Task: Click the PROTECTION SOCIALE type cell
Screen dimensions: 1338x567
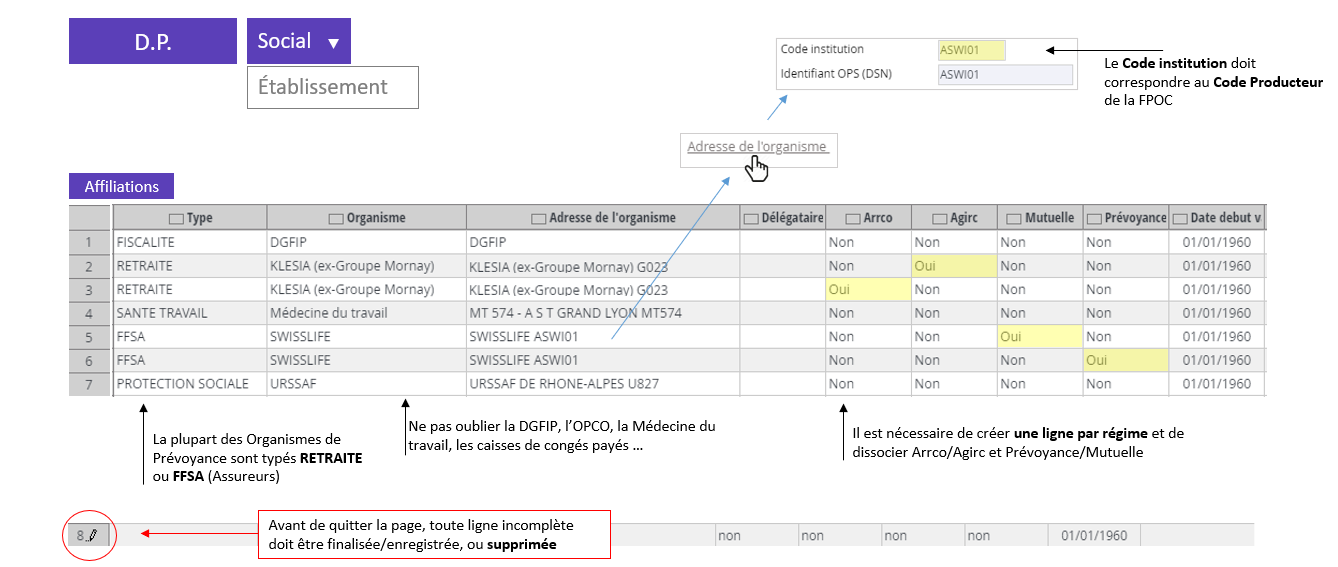Action: coord(190,384)
